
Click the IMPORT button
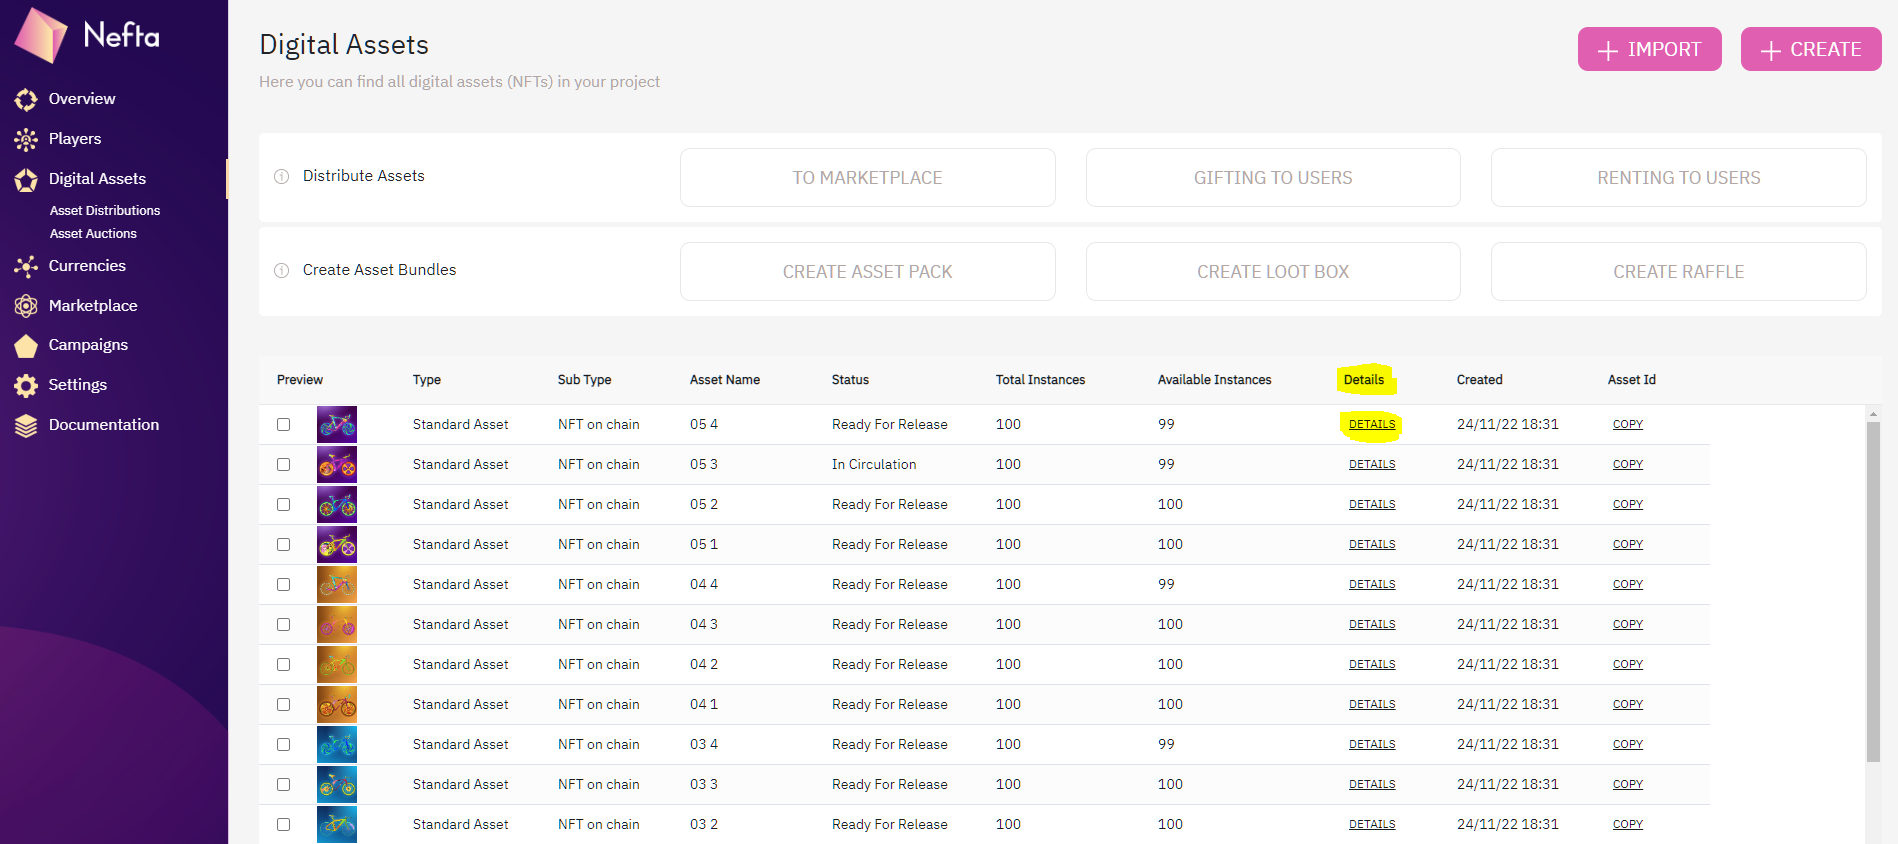coord(1650,49)
